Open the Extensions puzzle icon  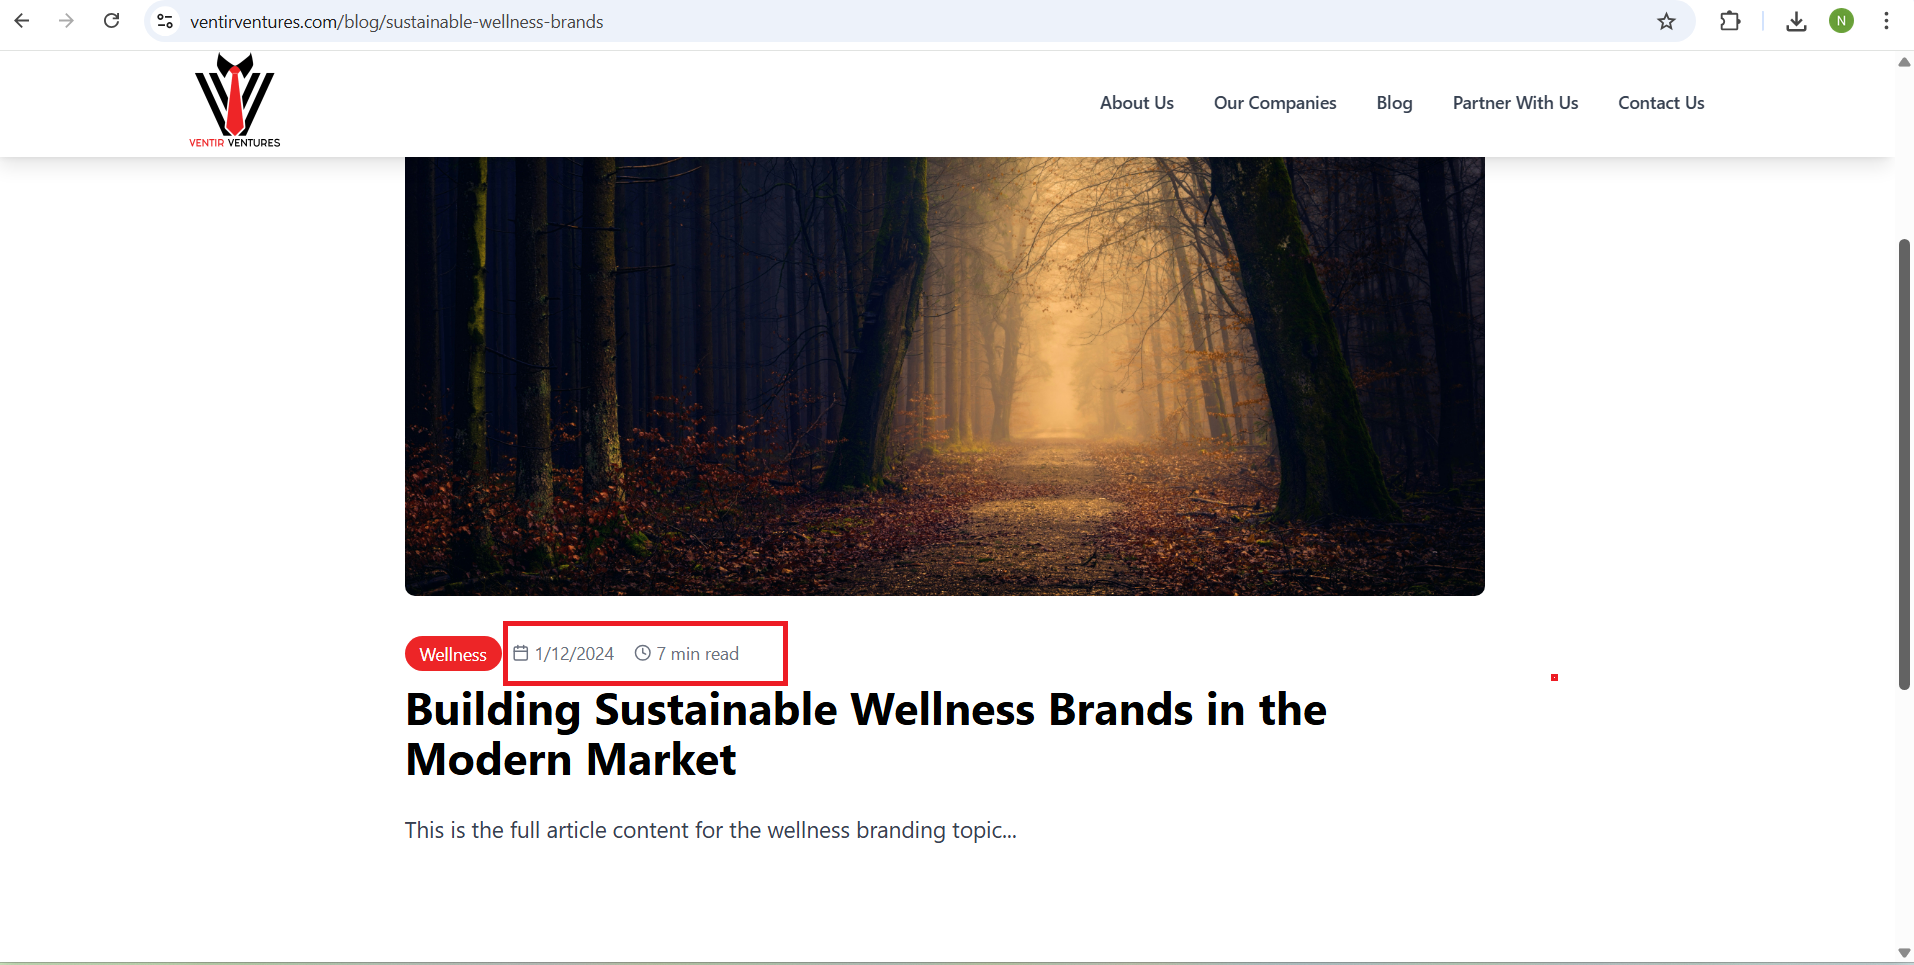point(1730,21)
